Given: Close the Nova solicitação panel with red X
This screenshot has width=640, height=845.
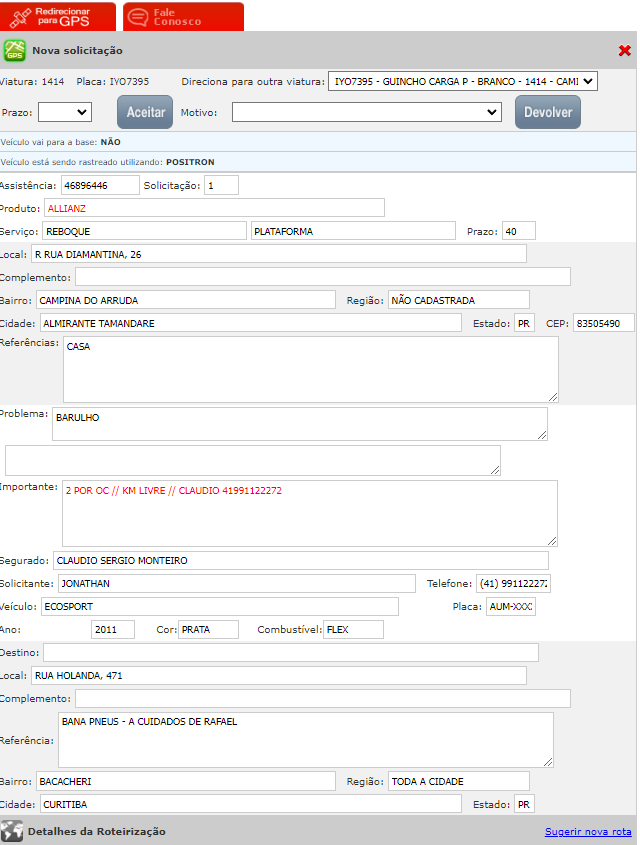Looking at the screenshot, I should click(x=624, y=51).
